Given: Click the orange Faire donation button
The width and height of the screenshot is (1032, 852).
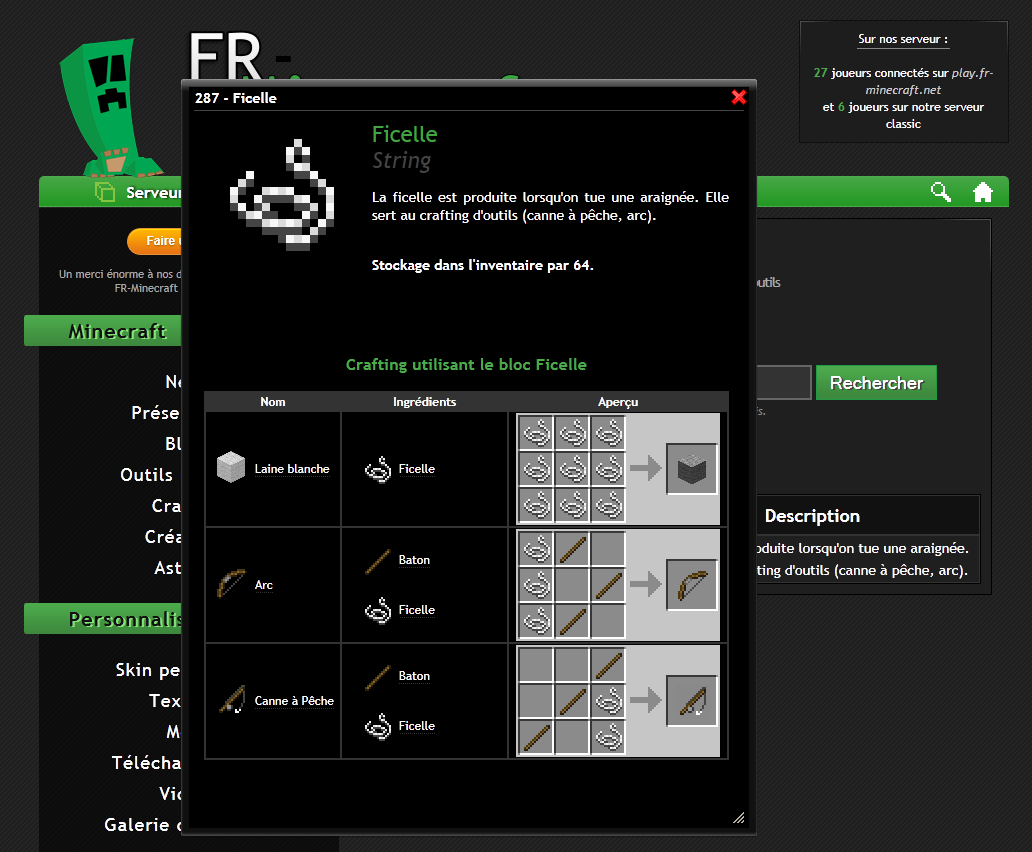Looking at the screenshot, I should (155, 241).
